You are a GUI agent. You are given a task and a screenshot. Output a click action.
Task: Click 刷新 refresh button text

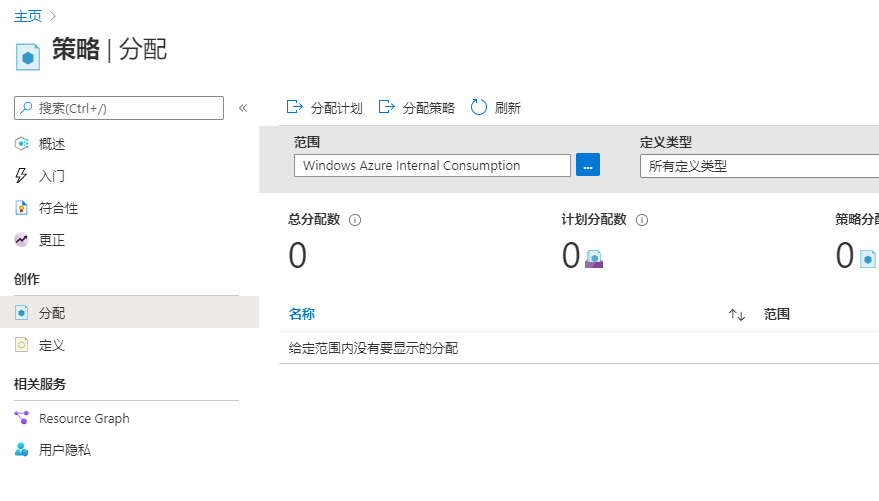(x=508, y=108)
